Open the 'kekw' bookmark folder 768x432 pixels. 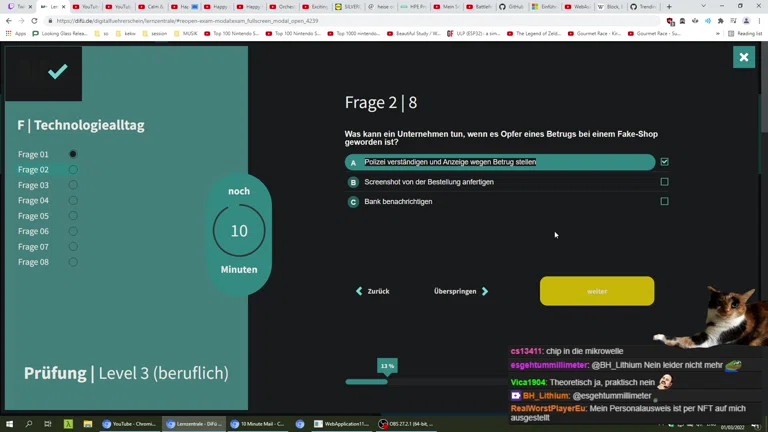[x=125, y=34]
